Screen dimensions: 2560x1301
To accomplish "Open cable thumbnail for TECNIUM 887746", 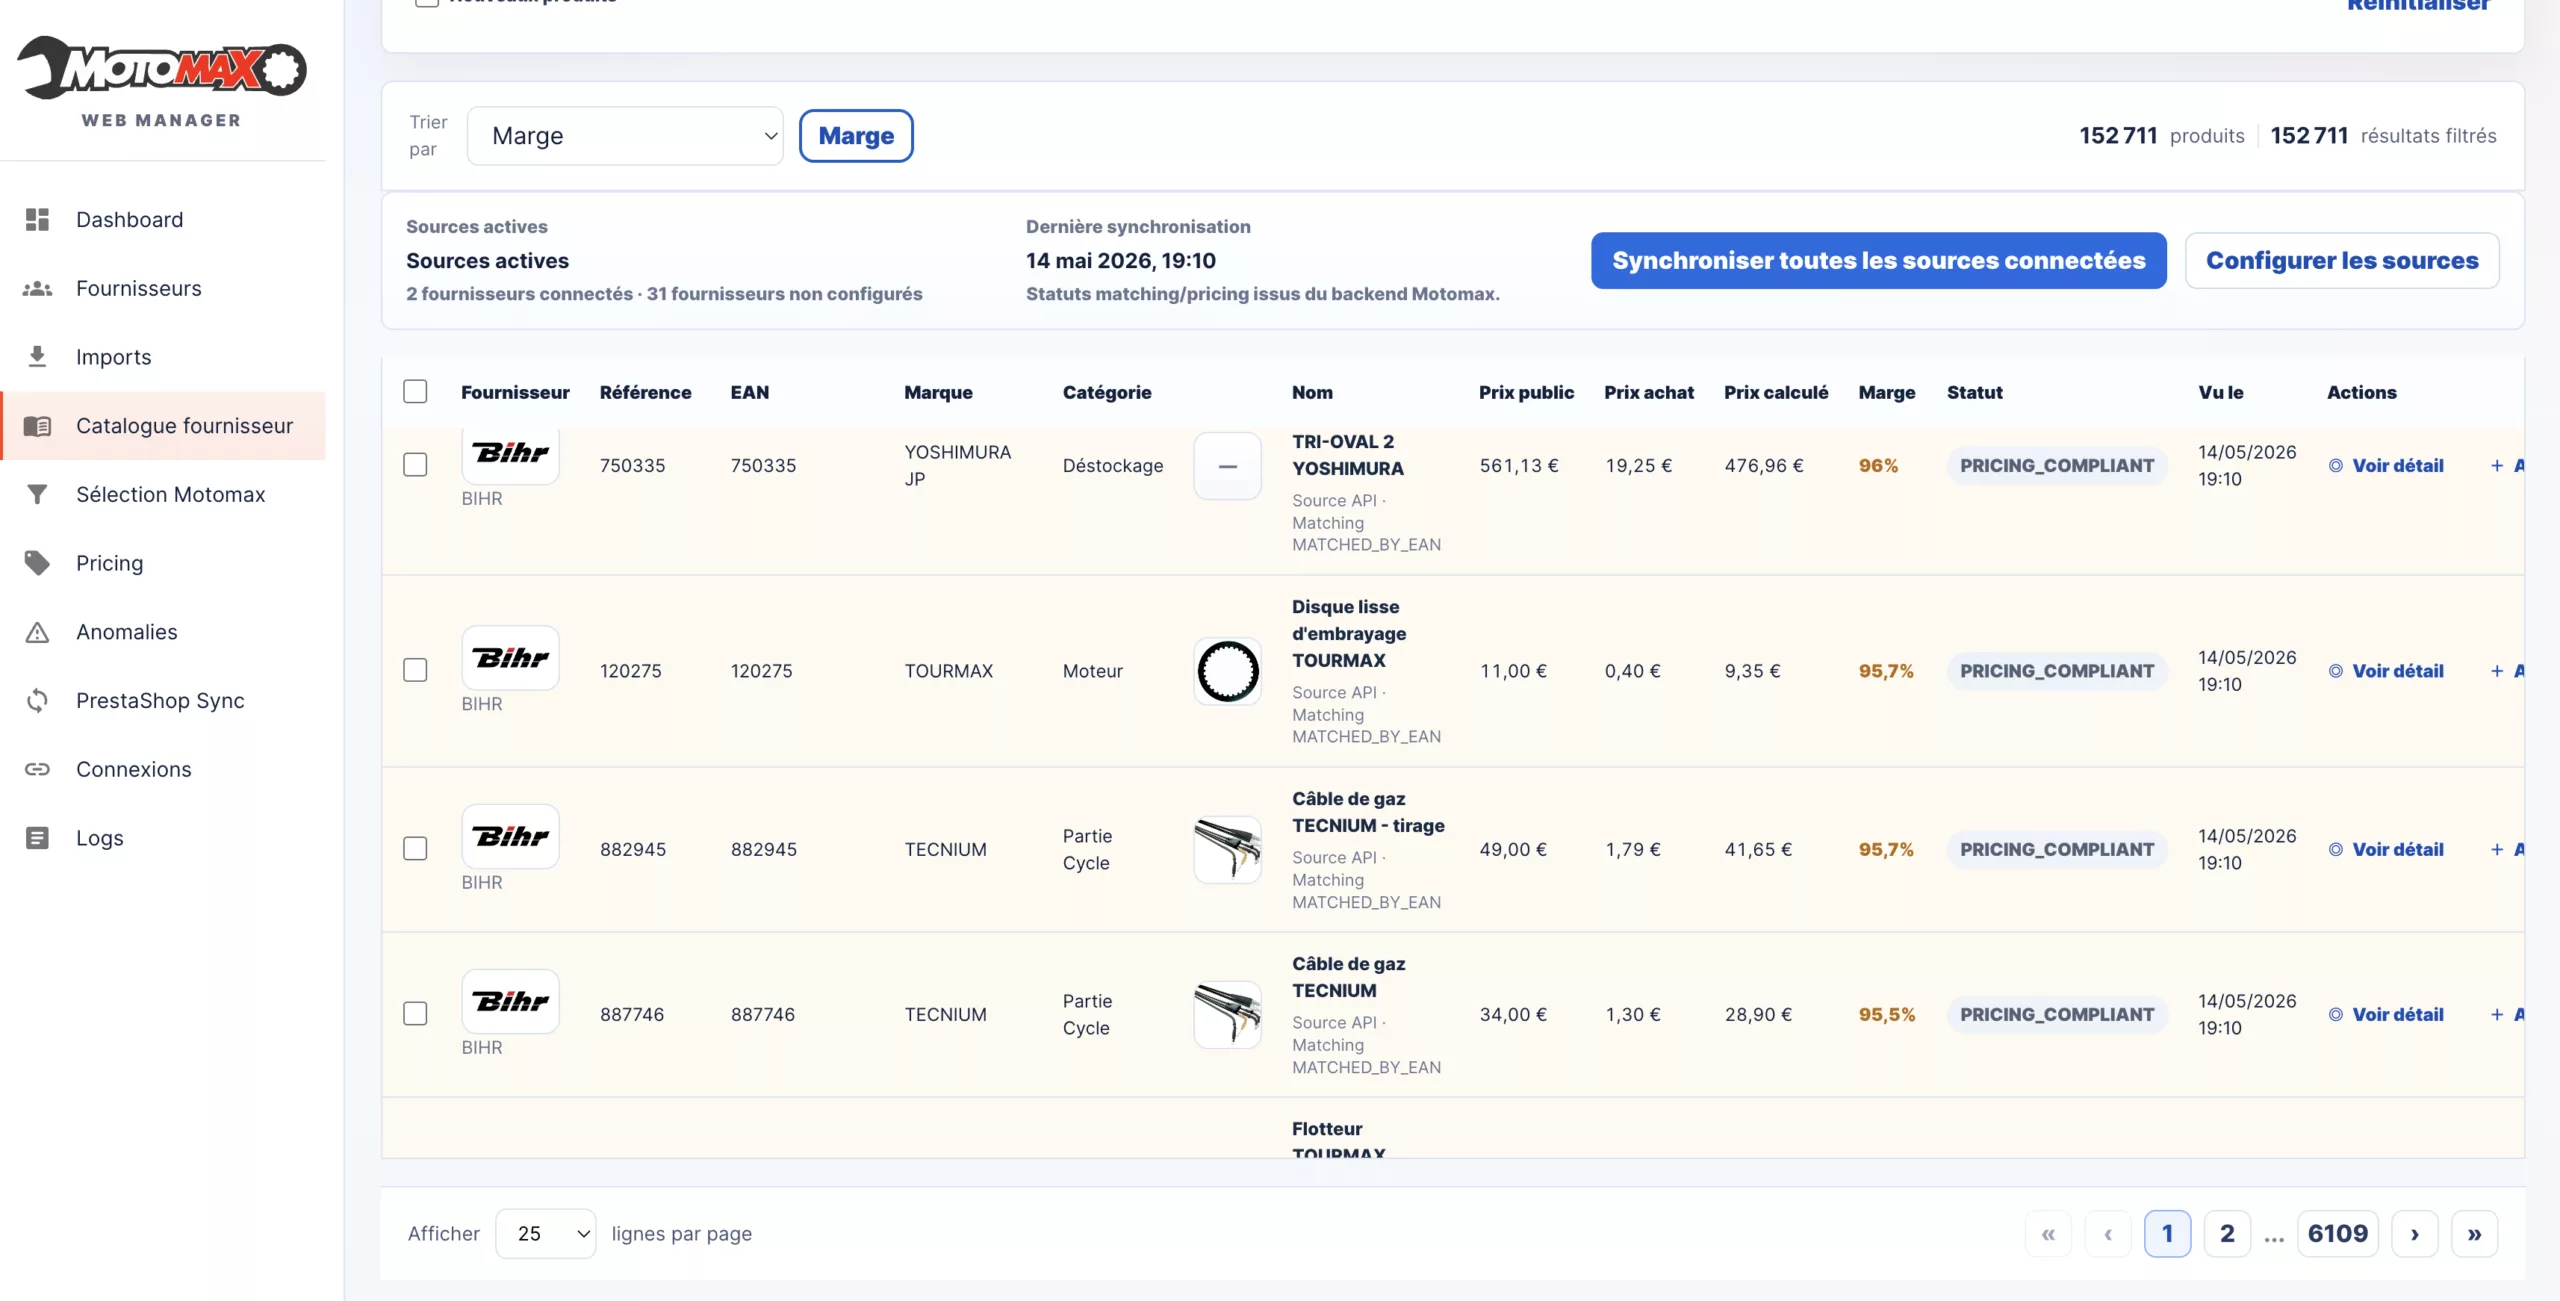I will pos(1228,1014).
